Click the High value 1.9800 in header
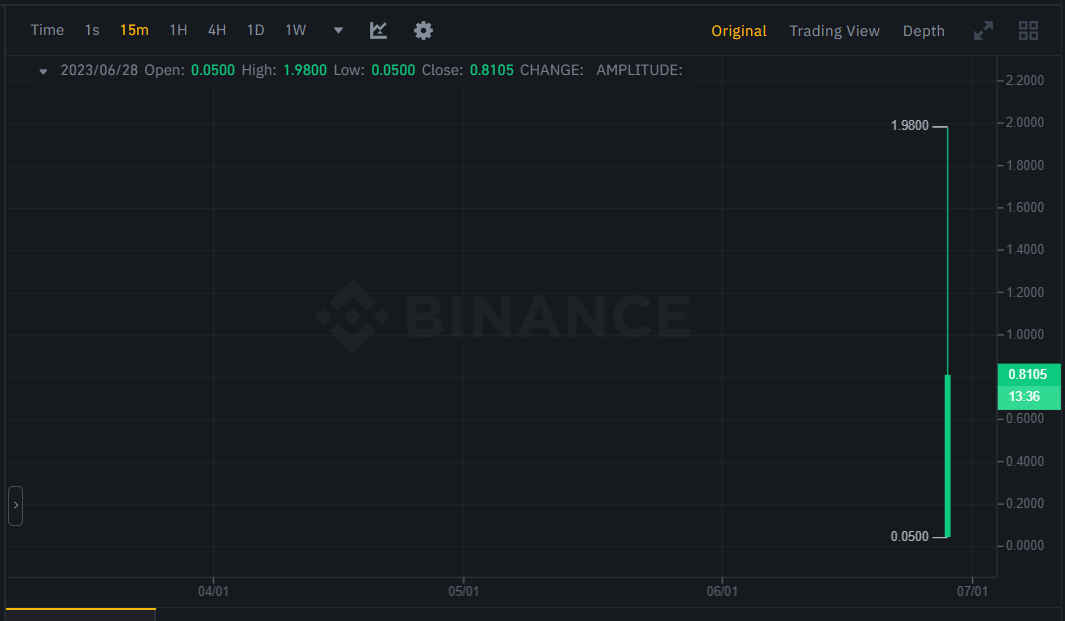 click(305, 71)
